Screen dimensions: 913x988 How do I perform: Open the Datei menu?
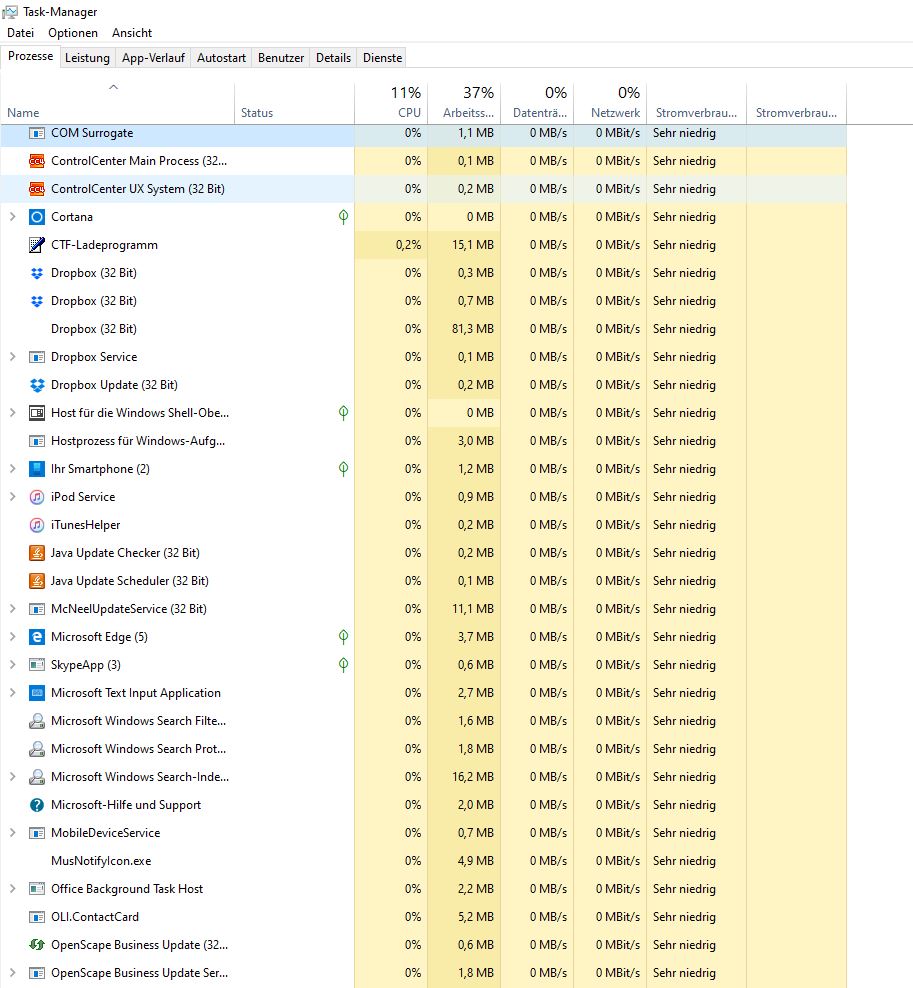tap(20, 33)
